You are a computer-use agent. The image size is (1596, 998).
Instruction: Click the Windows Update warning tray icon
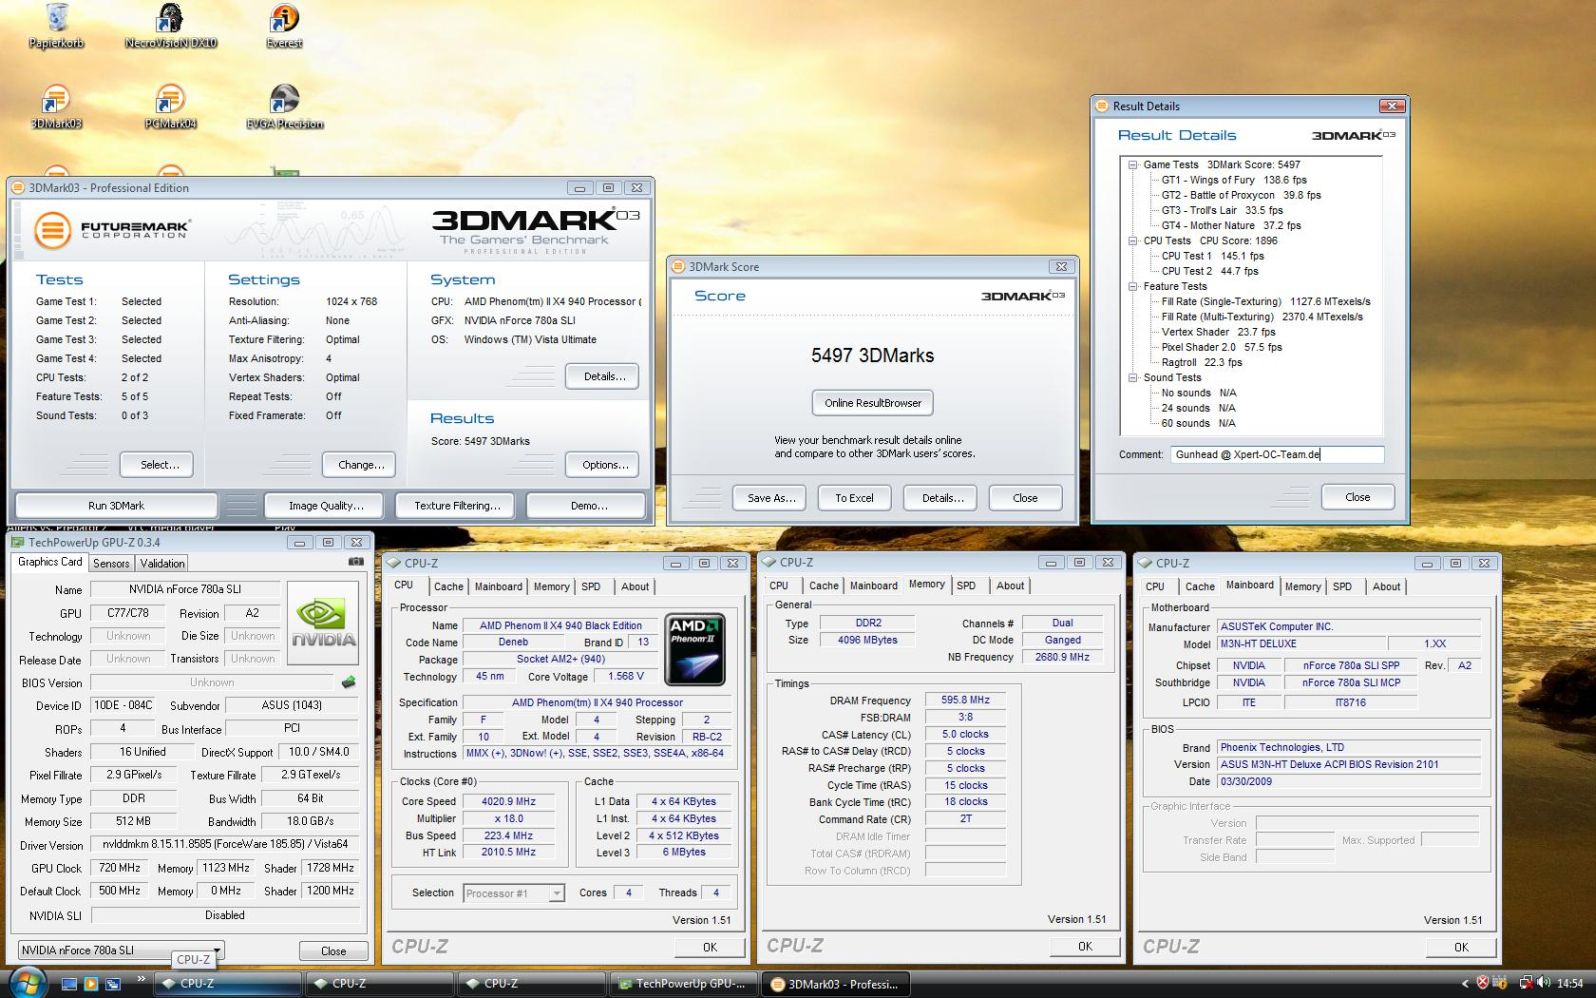(1501, 983)
